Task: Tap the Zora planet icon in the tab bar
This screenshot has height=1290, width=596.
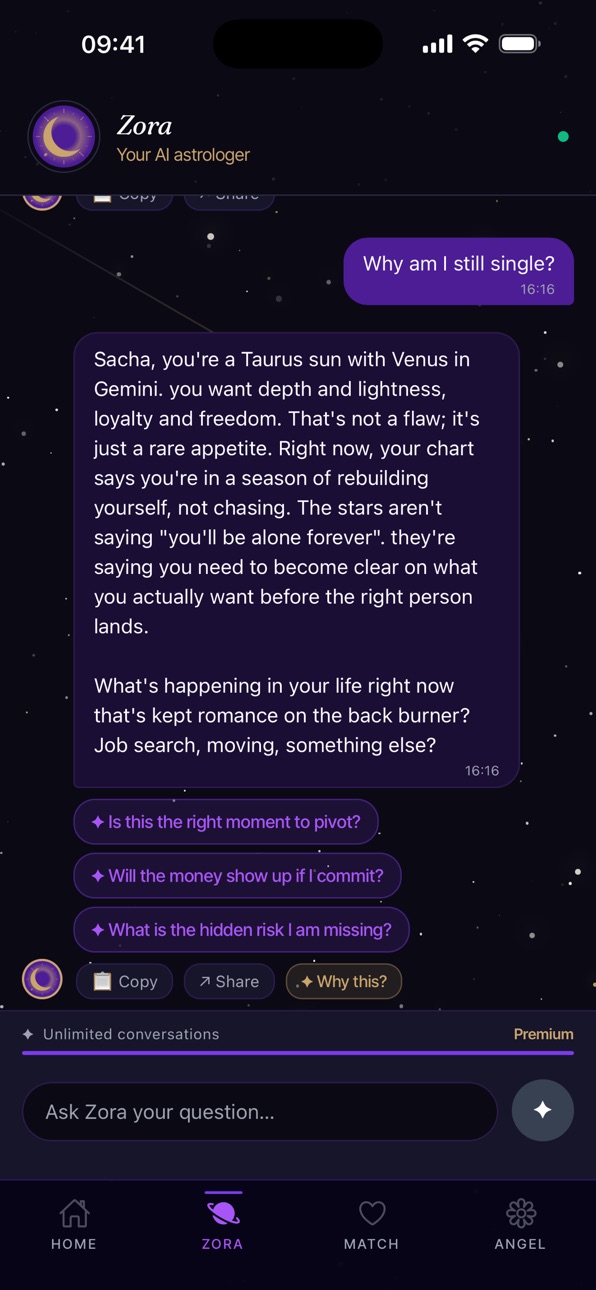Action: tap(222, 1214)
